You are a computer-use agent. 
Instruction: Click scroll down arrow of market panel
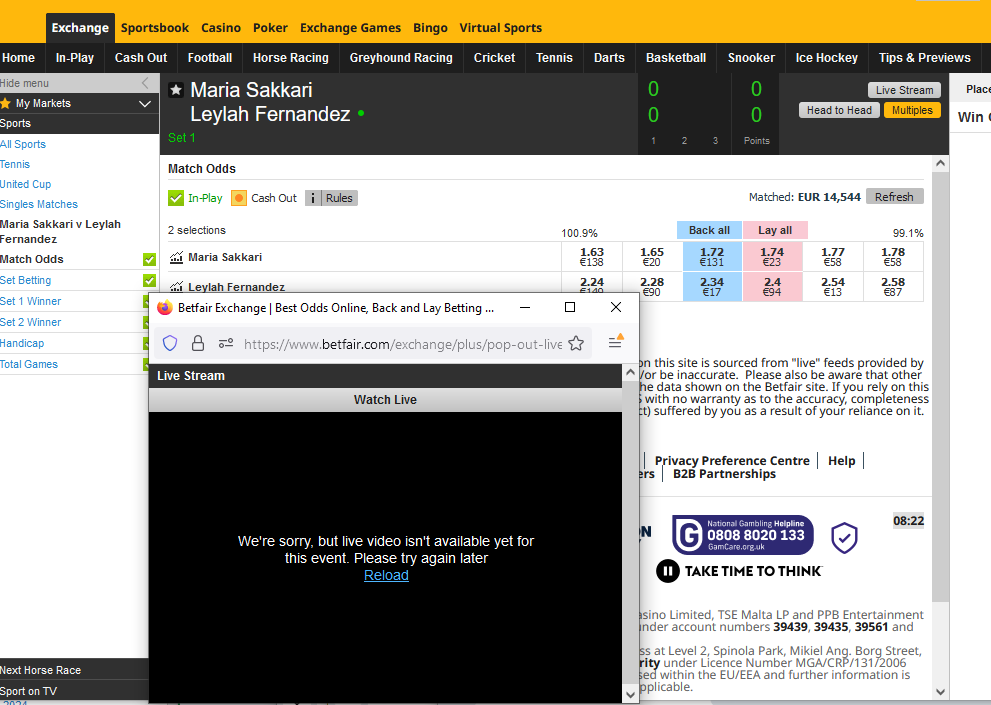click(940, 692)
